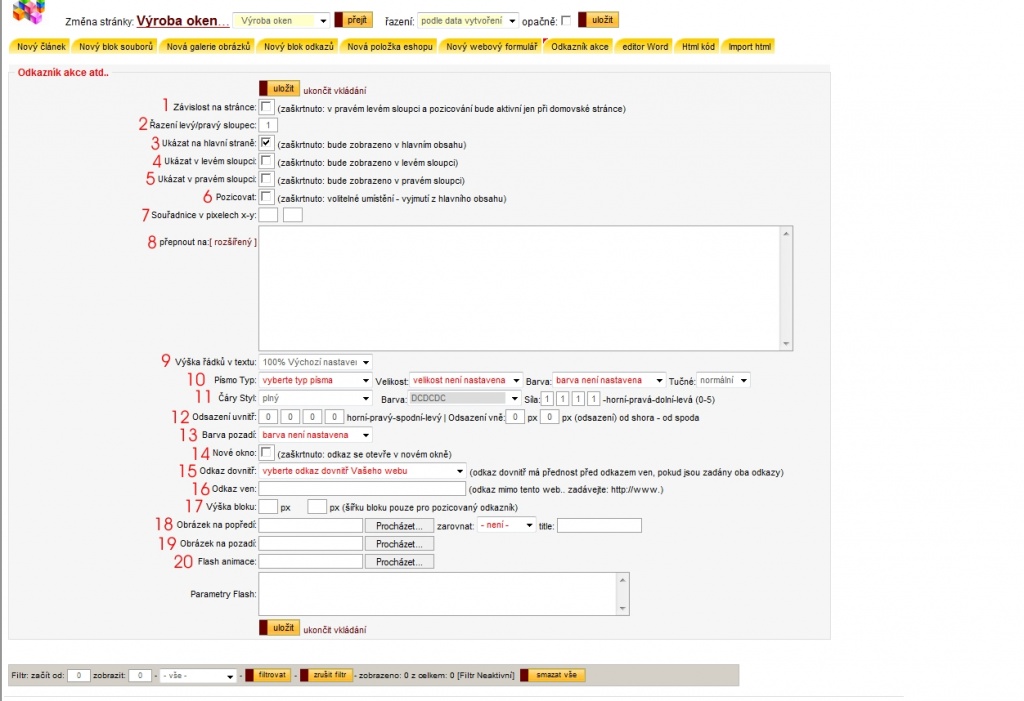Screen dimensions: 1024x701
Task: Open the Tučné normální dropdown
Action: (723, 380)
